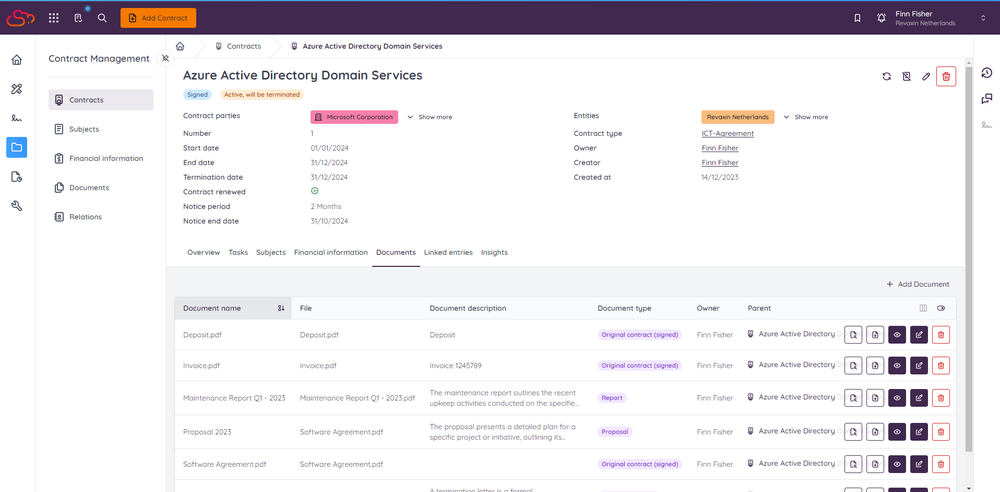Screen dimensions: 1000x492
Task: Open Subjects in Contract Management menu
Action: (x=101, y=129)
